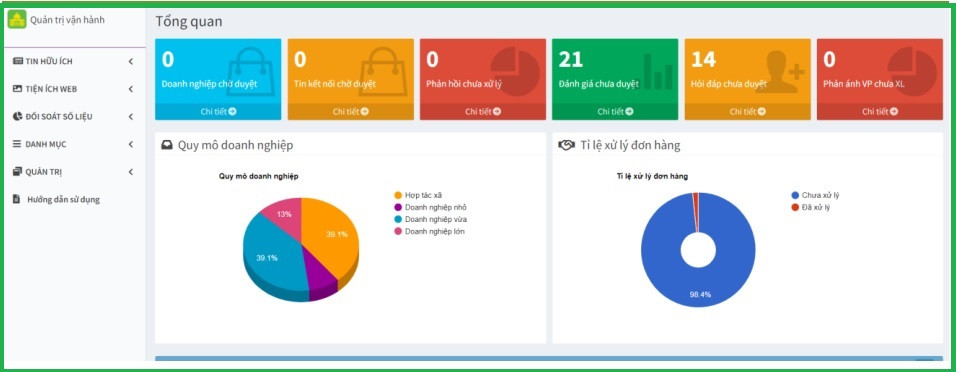Click the inbox icon beside Quy mô doanh nghiệp
Screen dimensions: 956x372
166,145
